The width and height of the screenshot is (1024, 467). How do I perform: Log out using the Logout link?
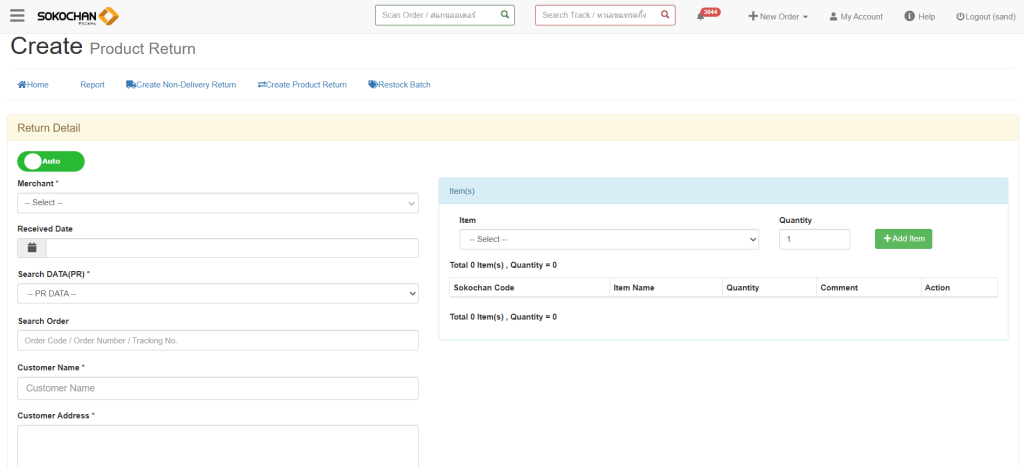986,16
